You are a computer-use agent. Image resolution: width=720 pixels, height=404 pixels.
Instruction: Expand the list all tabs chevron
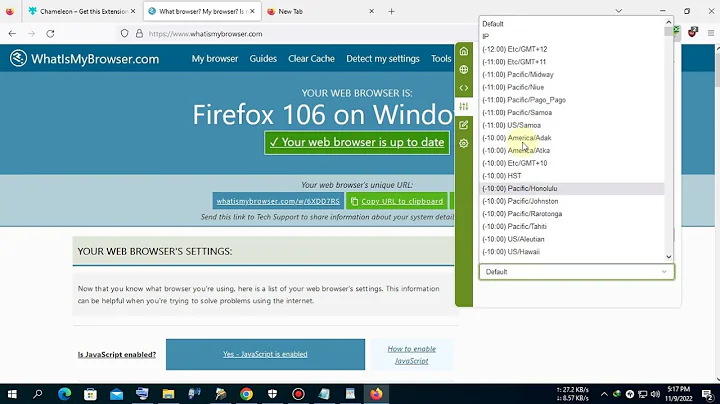click(x=619, y=11)
